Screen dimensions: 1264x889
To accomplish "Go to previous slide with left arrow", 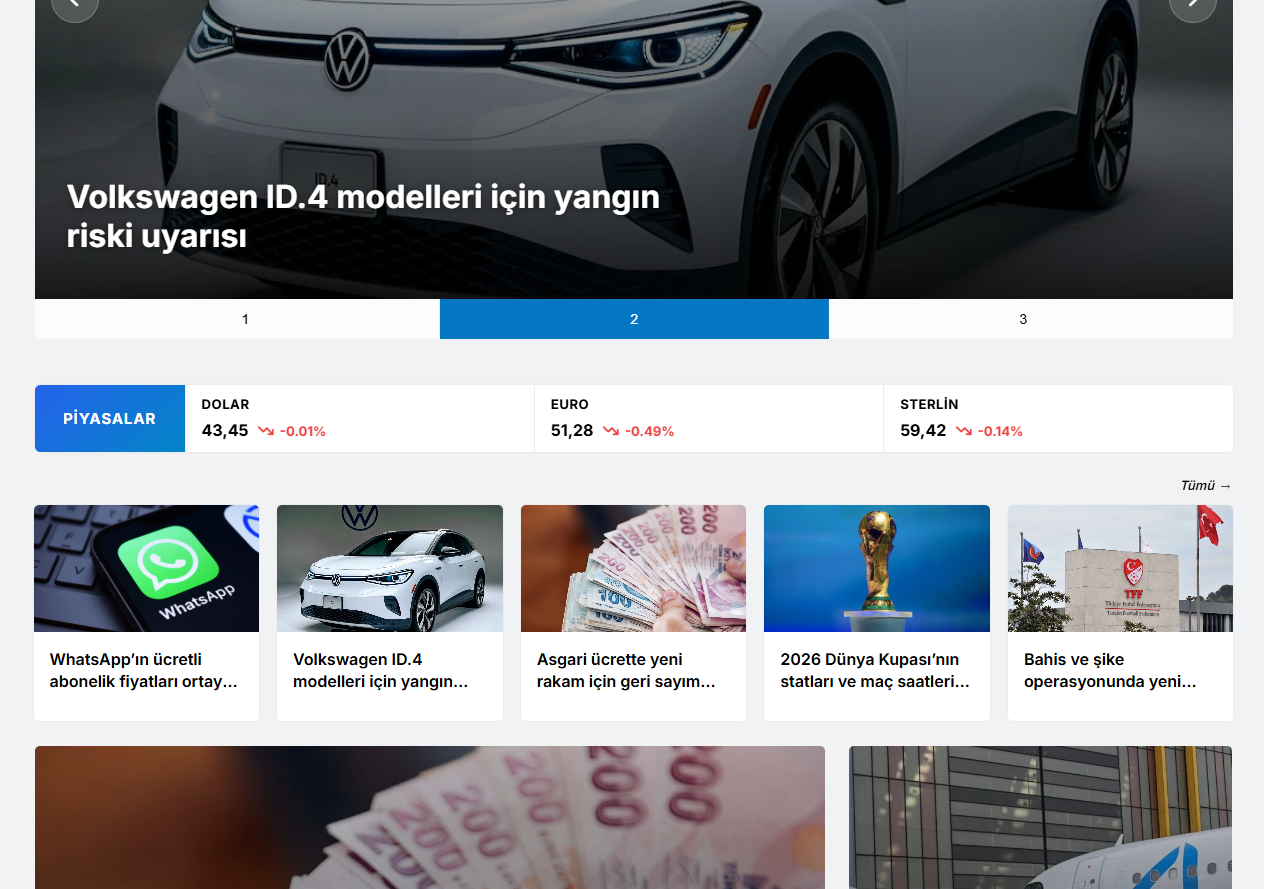I will click(75, 5).
